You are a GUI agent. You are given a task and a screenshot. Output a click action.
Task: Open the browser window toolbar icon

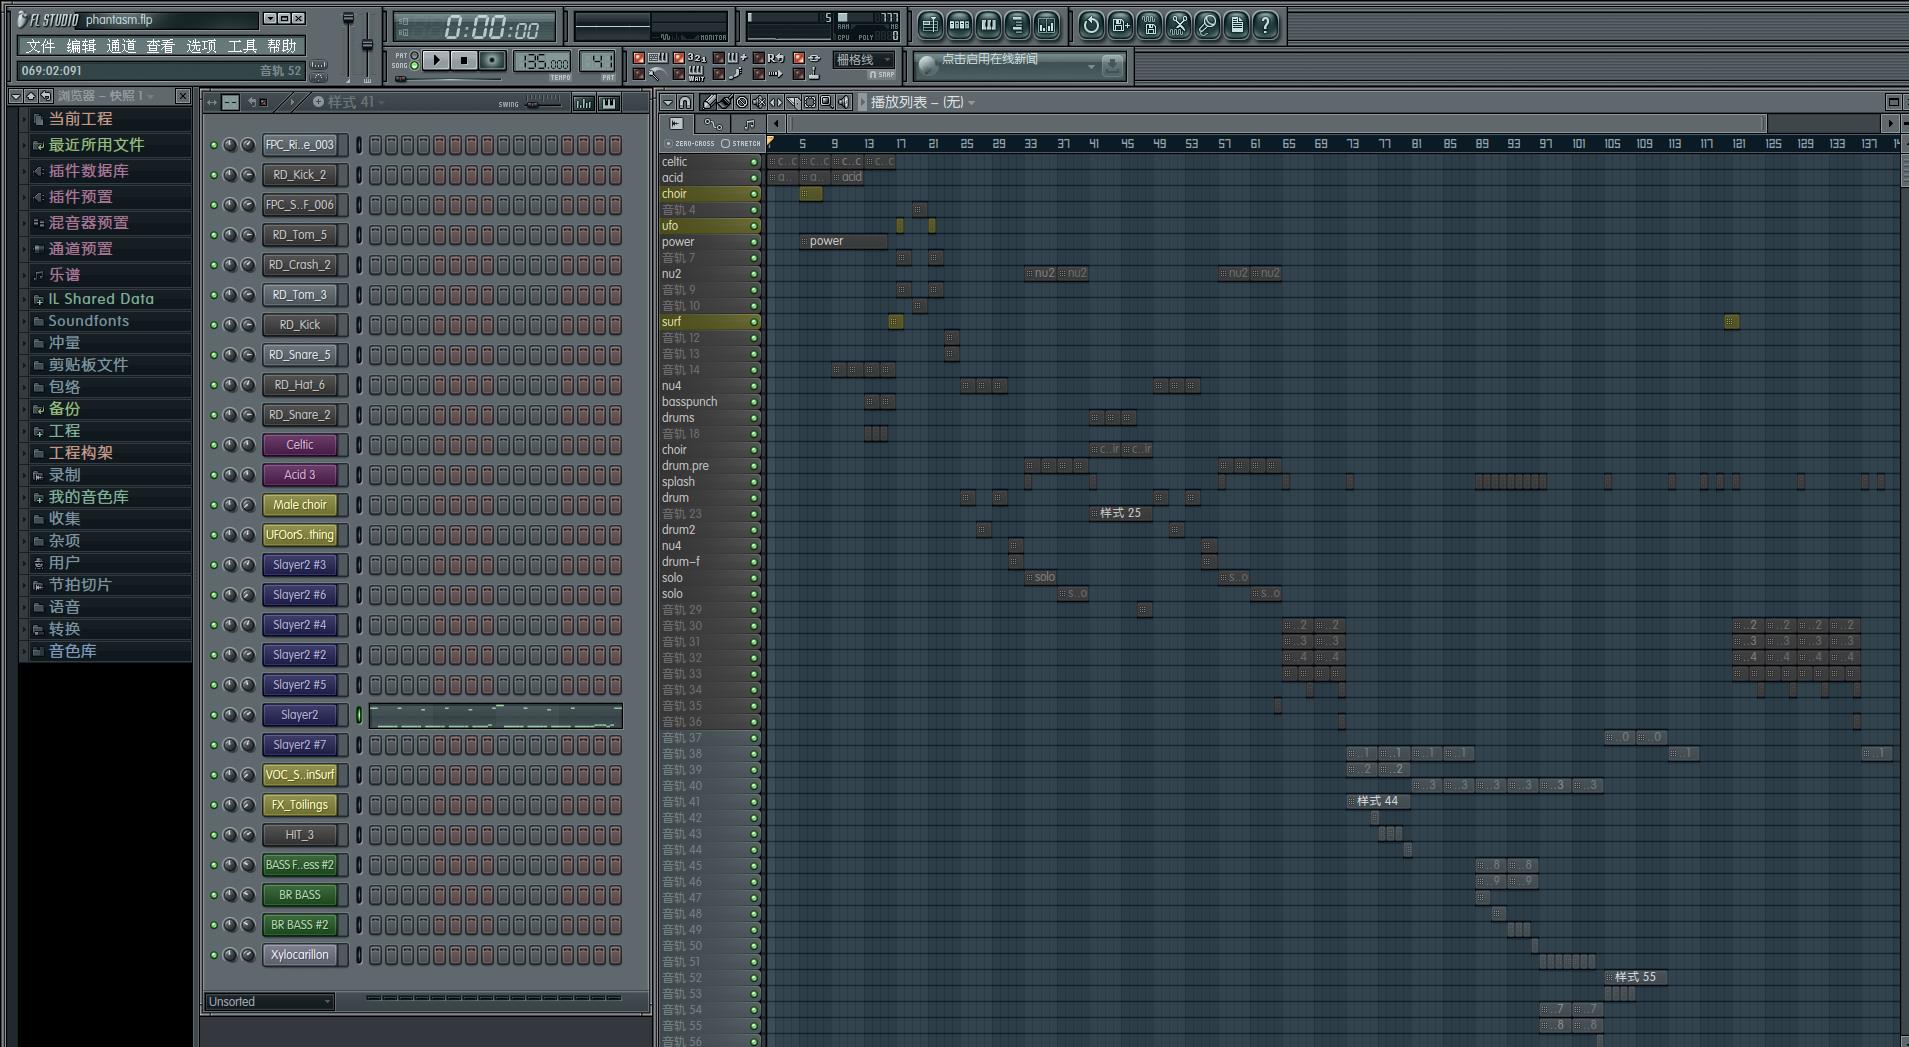pyautogui.click(x=1017, y=24)
